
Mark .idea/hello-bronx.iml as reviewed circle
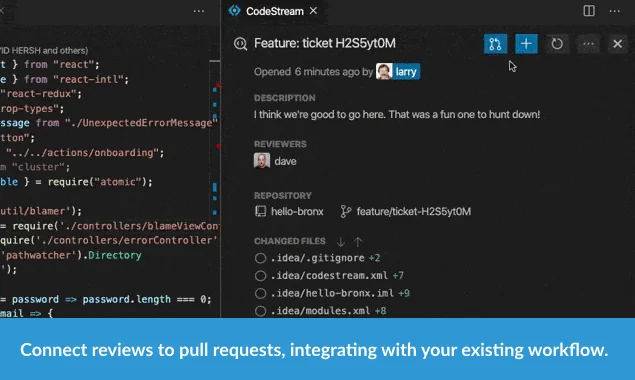pos(260,293)
